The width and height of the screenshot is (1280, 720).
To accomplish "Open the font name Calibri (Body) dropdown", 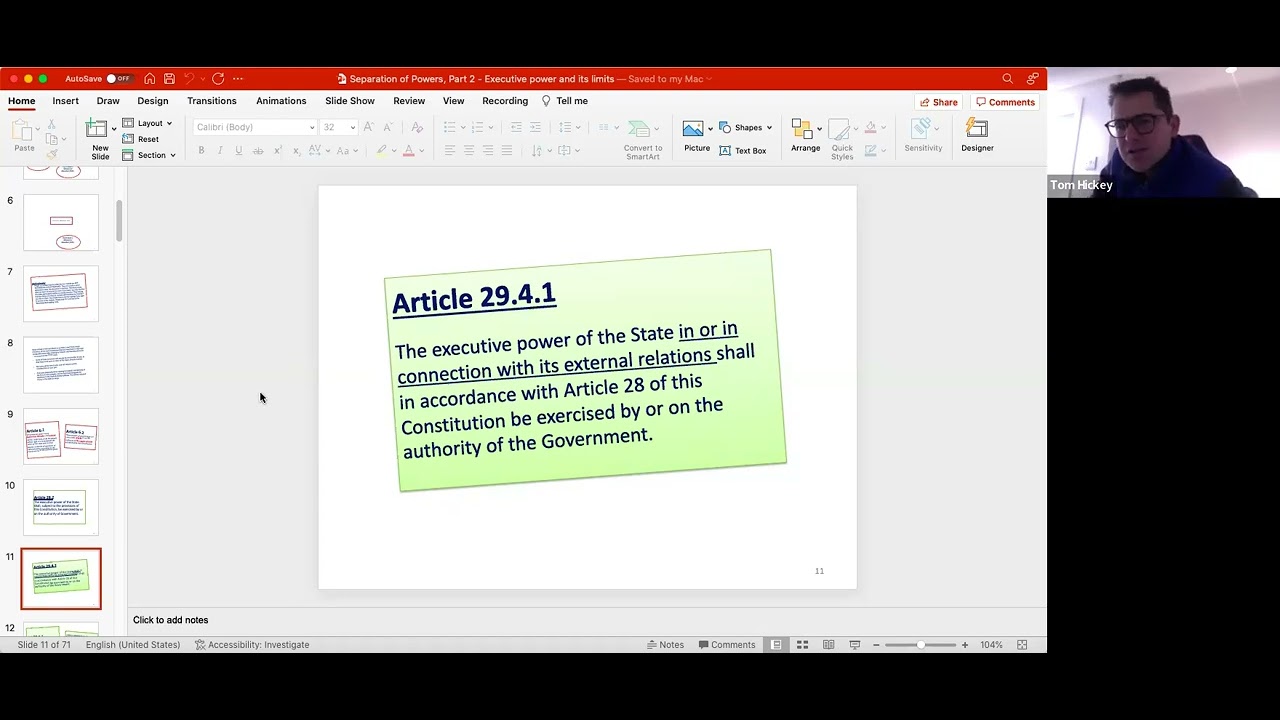I will click(x=312, y=127).
